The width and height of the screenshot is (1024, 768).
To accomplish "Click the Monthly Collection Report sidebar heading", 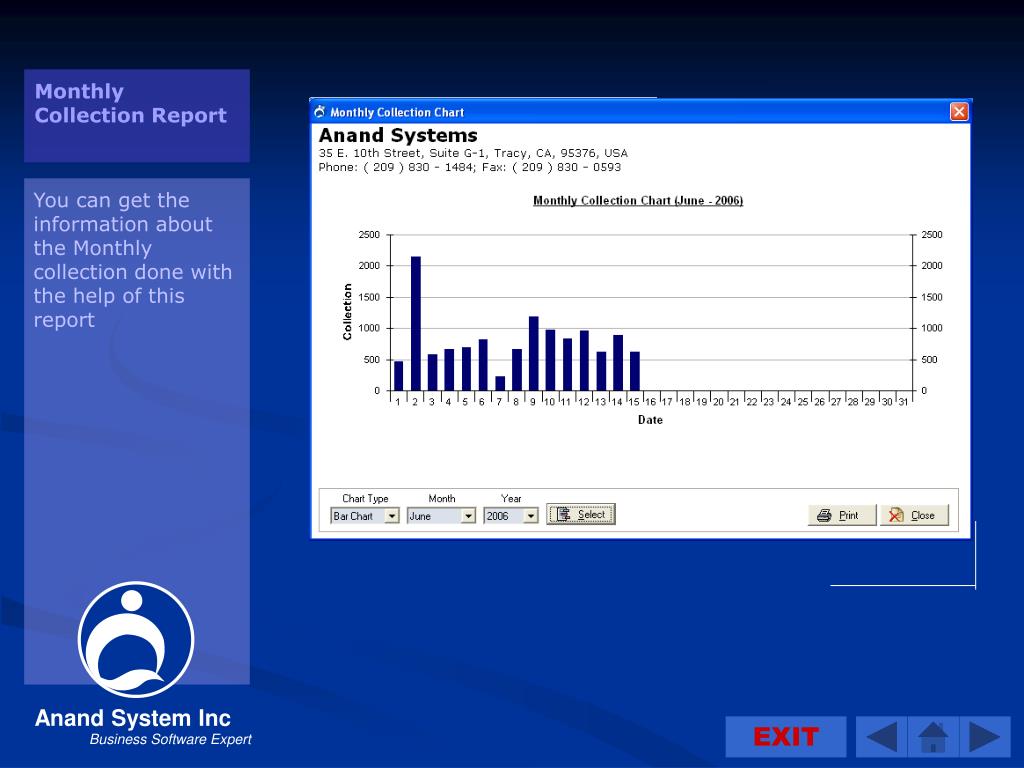I will pyautogui.click(x=131, y=103).
